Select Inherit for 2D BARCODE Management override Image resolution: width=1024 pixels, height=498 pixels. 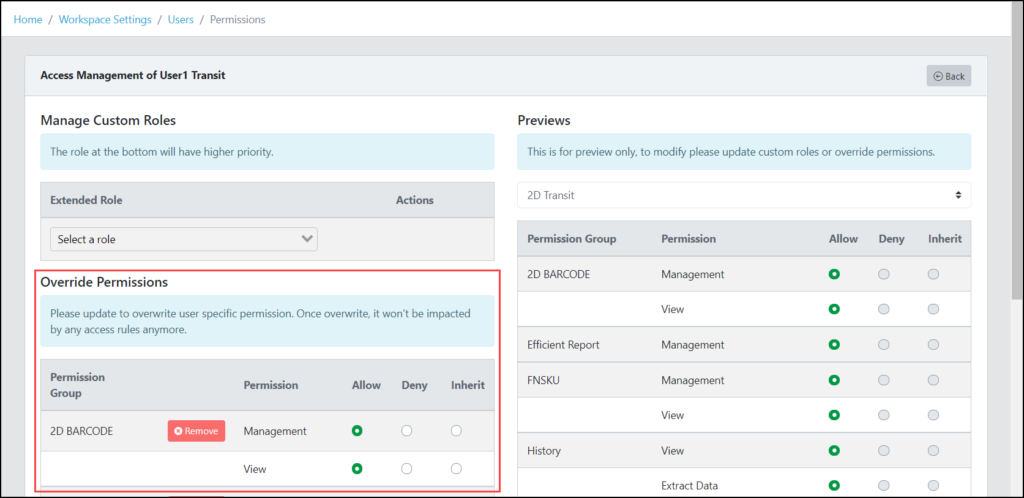click(456, 431)
